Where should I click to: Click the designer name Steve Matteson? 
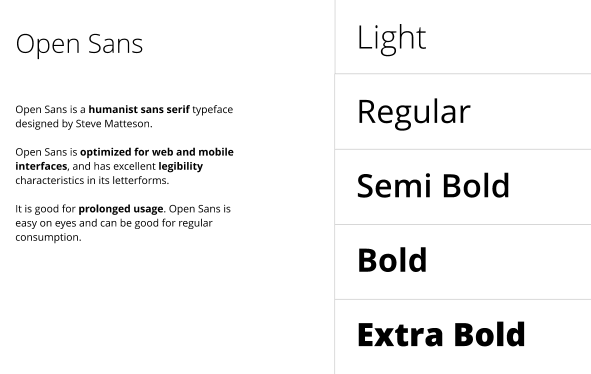pos(113,124)
